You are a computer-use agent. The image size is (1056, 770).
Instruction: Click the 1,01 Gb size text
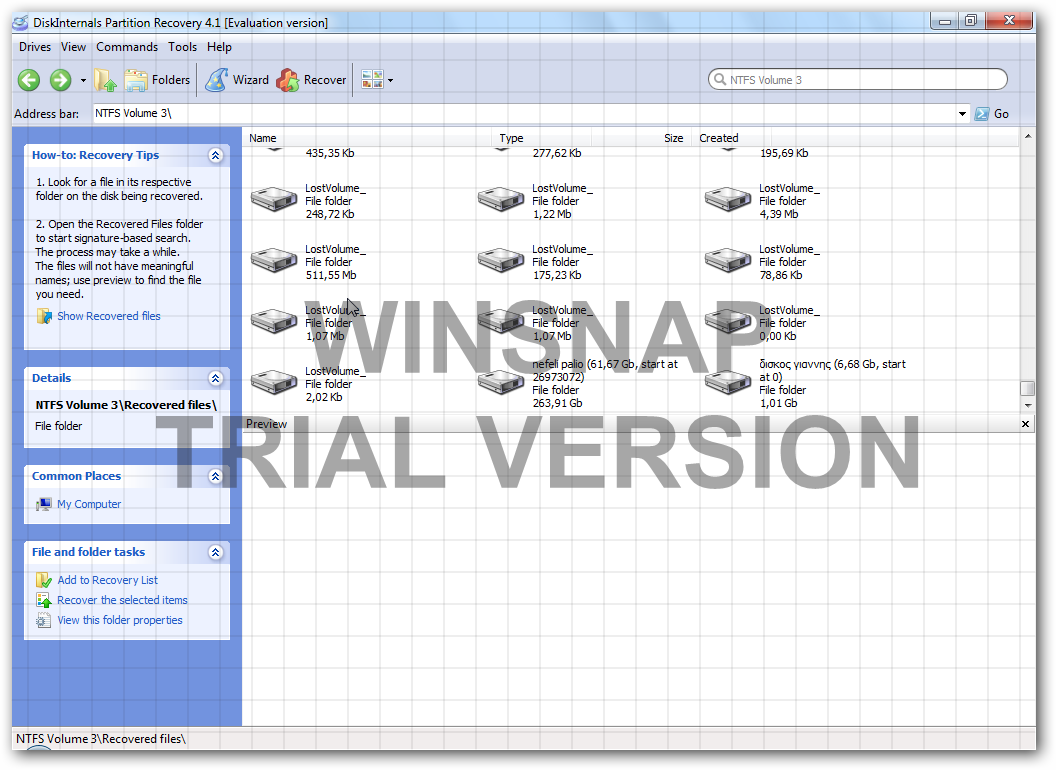[x=779, y=404]
